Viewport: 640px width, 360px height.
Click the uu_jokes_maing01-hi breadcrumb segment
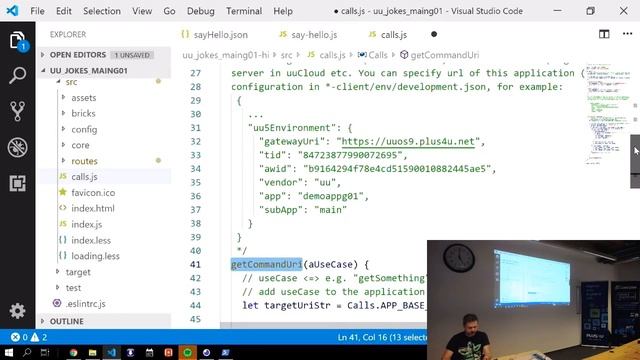[226, 55]
